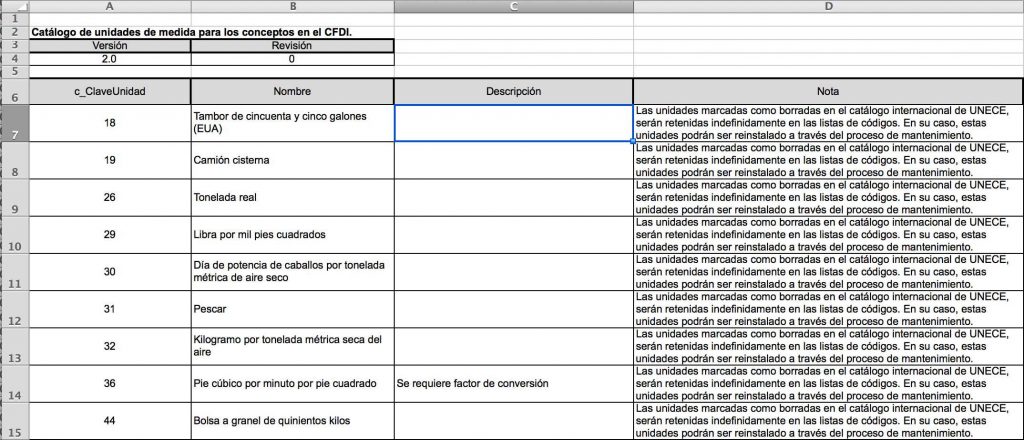Select the cell with unit key 44

pos(110,420)
